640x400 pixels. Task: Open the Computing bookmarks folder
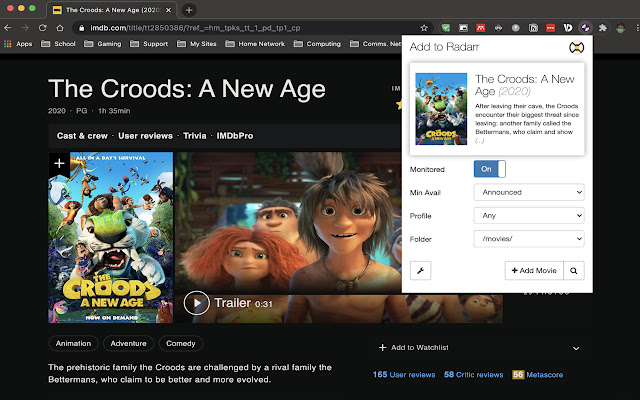click(x=317, y=44)
